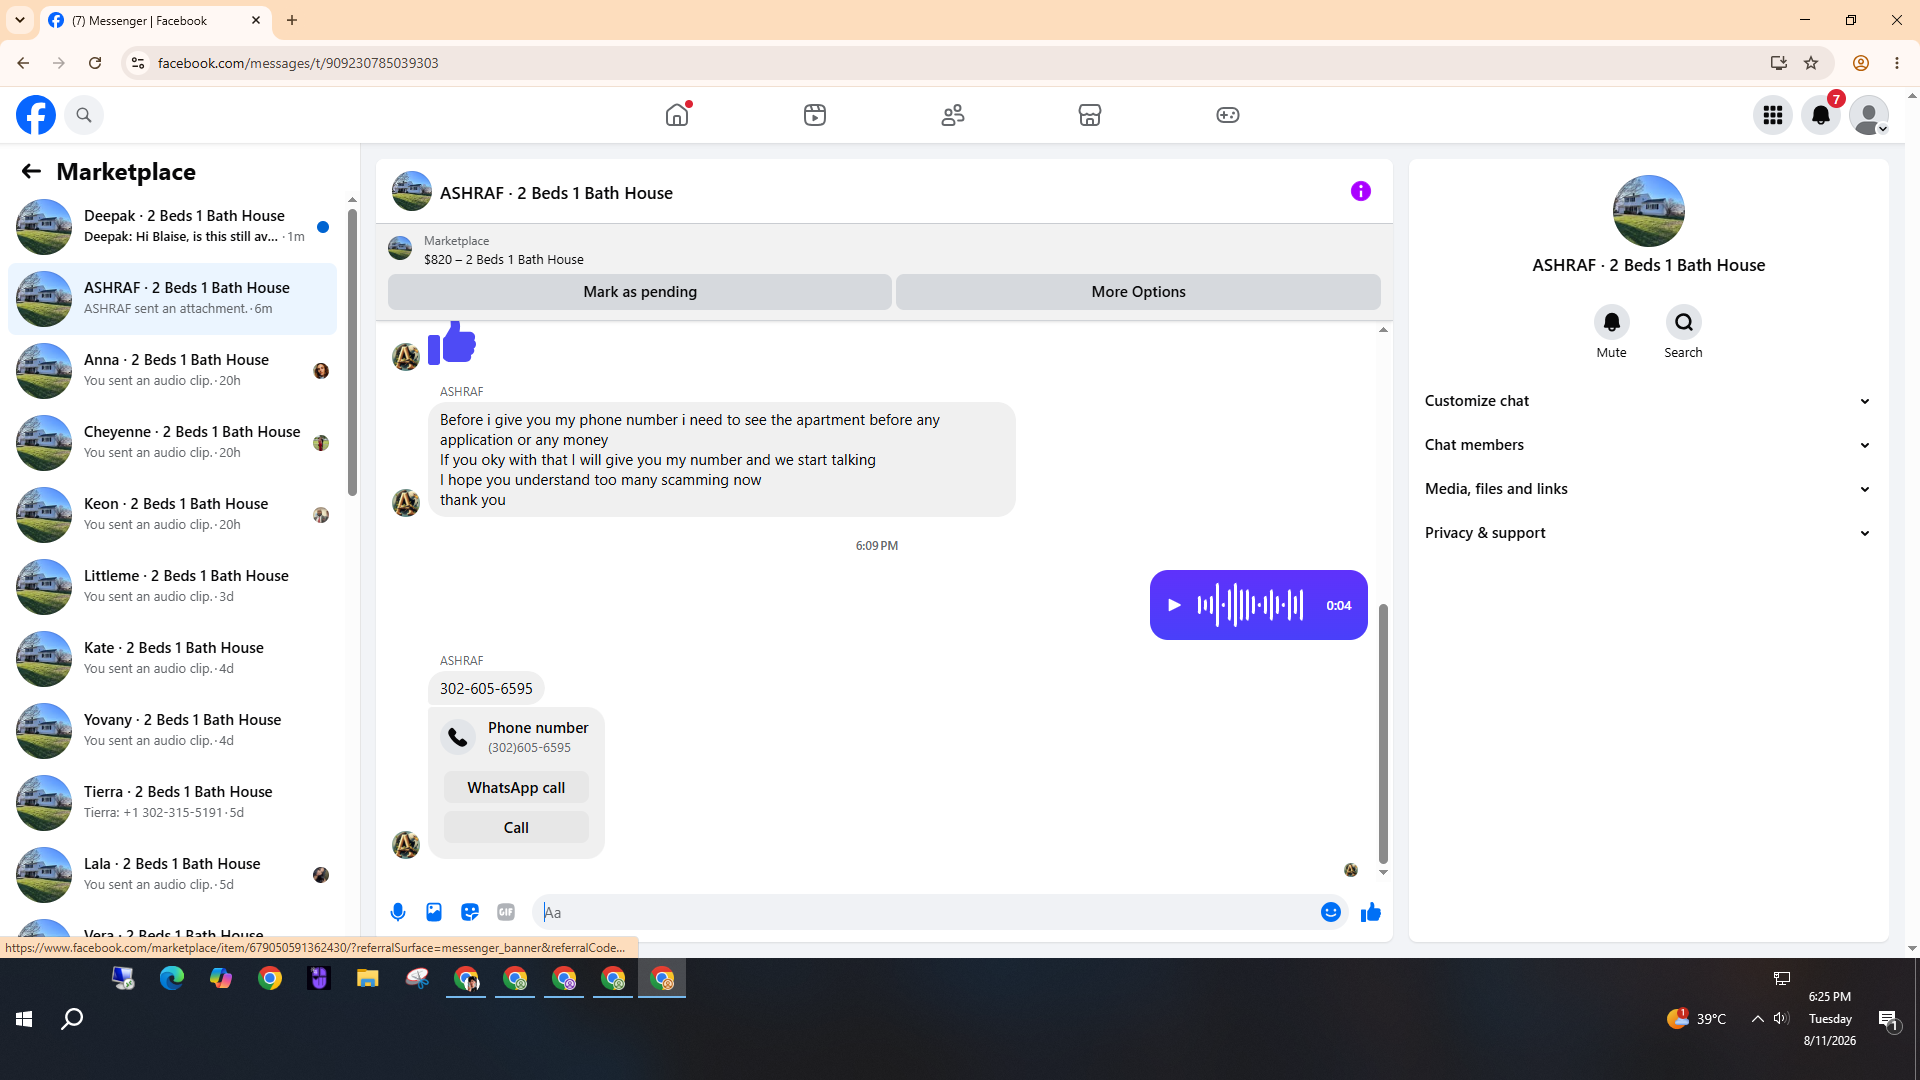1920x1080 pixels.
Task: Open the Gaming controller icon
Action: pos(1228,115)
